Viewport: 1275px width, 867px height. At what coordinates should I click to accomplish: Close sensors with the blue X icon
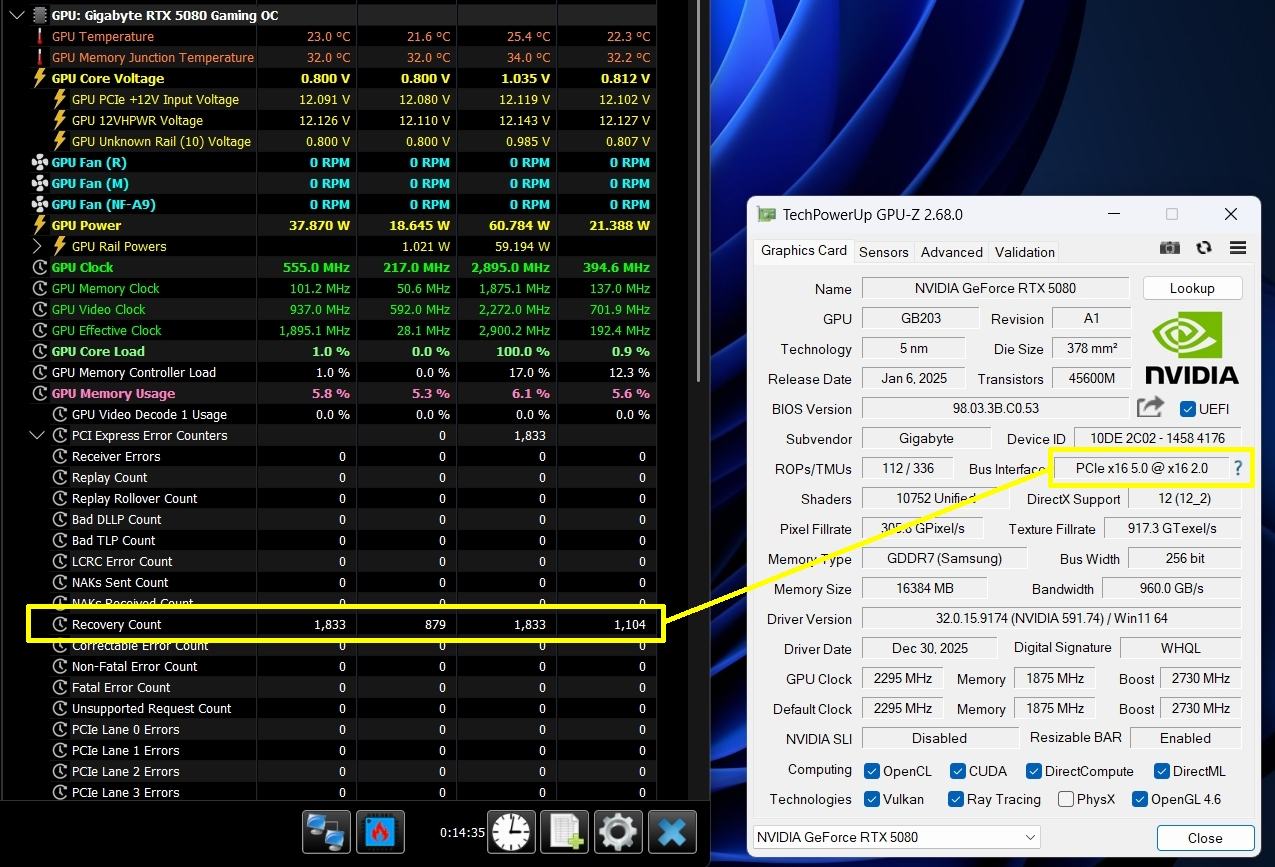(x=672, y=831)
